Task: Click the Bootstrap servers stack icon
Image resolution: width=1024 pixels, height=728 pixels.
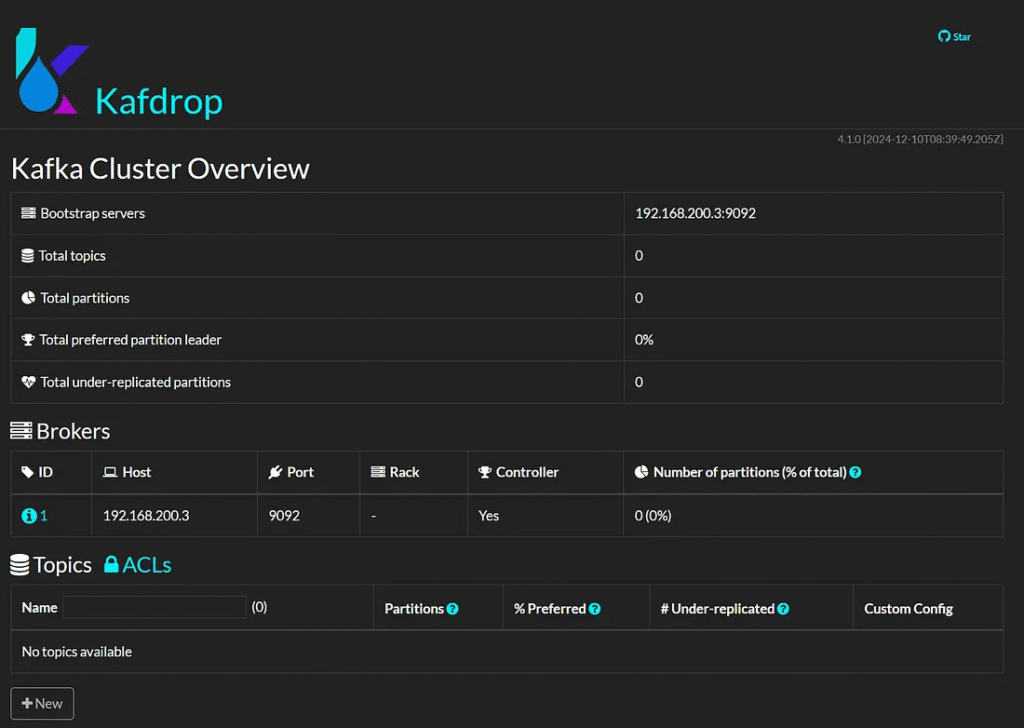Action: (x=28, y=213)
